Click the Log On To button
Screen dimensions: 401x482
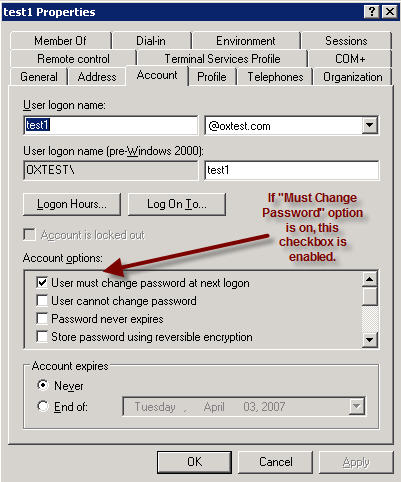(177, 204)
